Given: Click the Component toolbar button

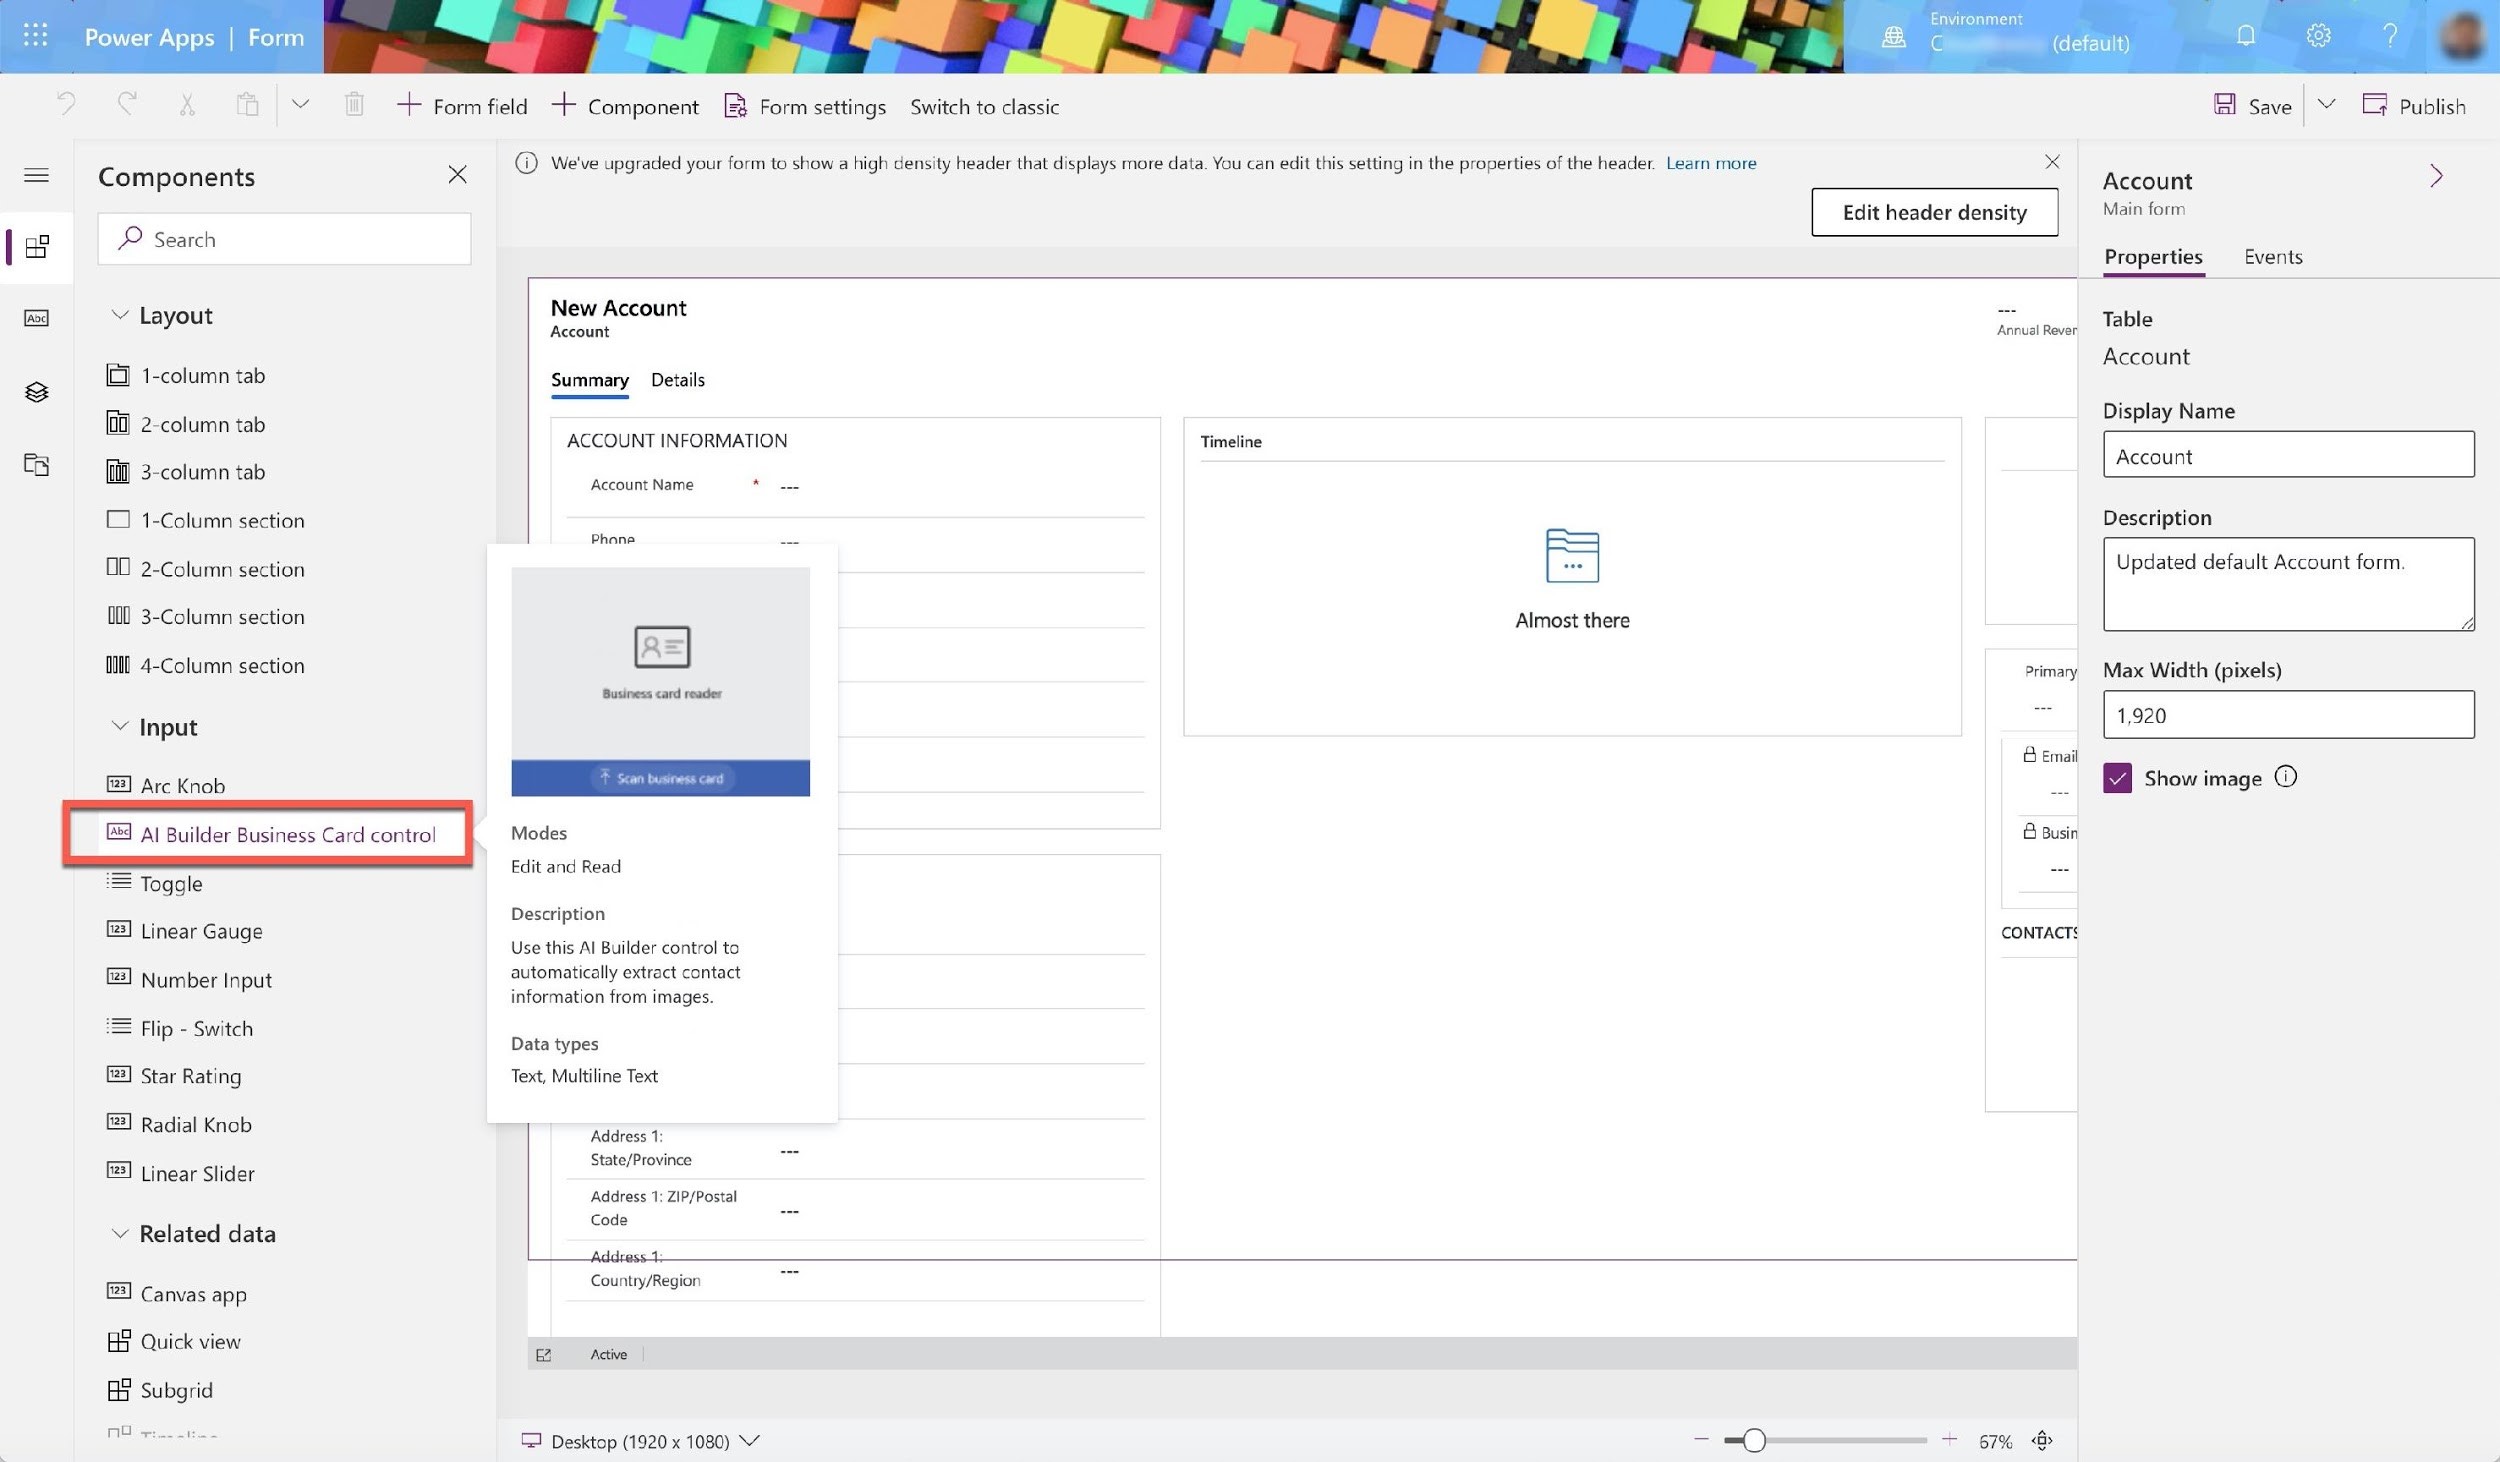Looking at the screenshot, I should click(x=625, y=106).
